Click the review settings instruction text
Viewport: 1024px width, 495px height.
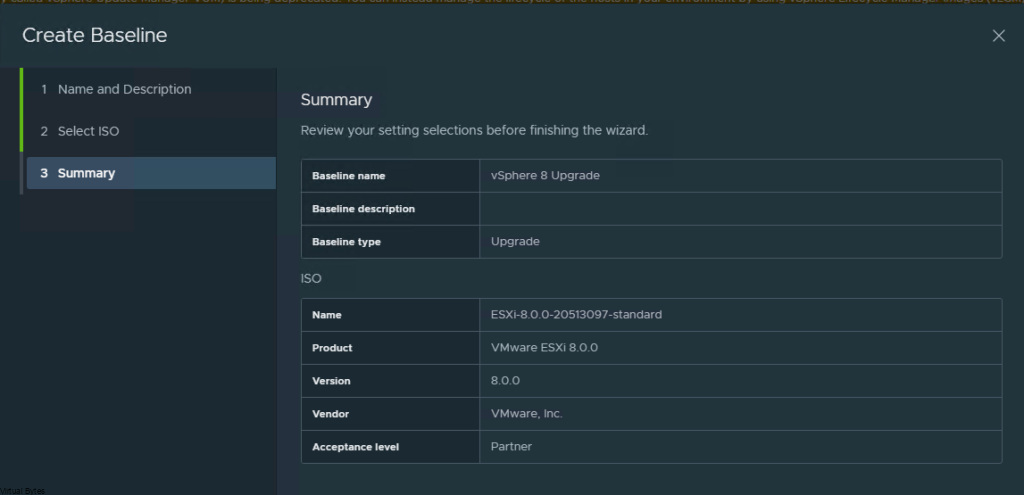click(474, 130)
